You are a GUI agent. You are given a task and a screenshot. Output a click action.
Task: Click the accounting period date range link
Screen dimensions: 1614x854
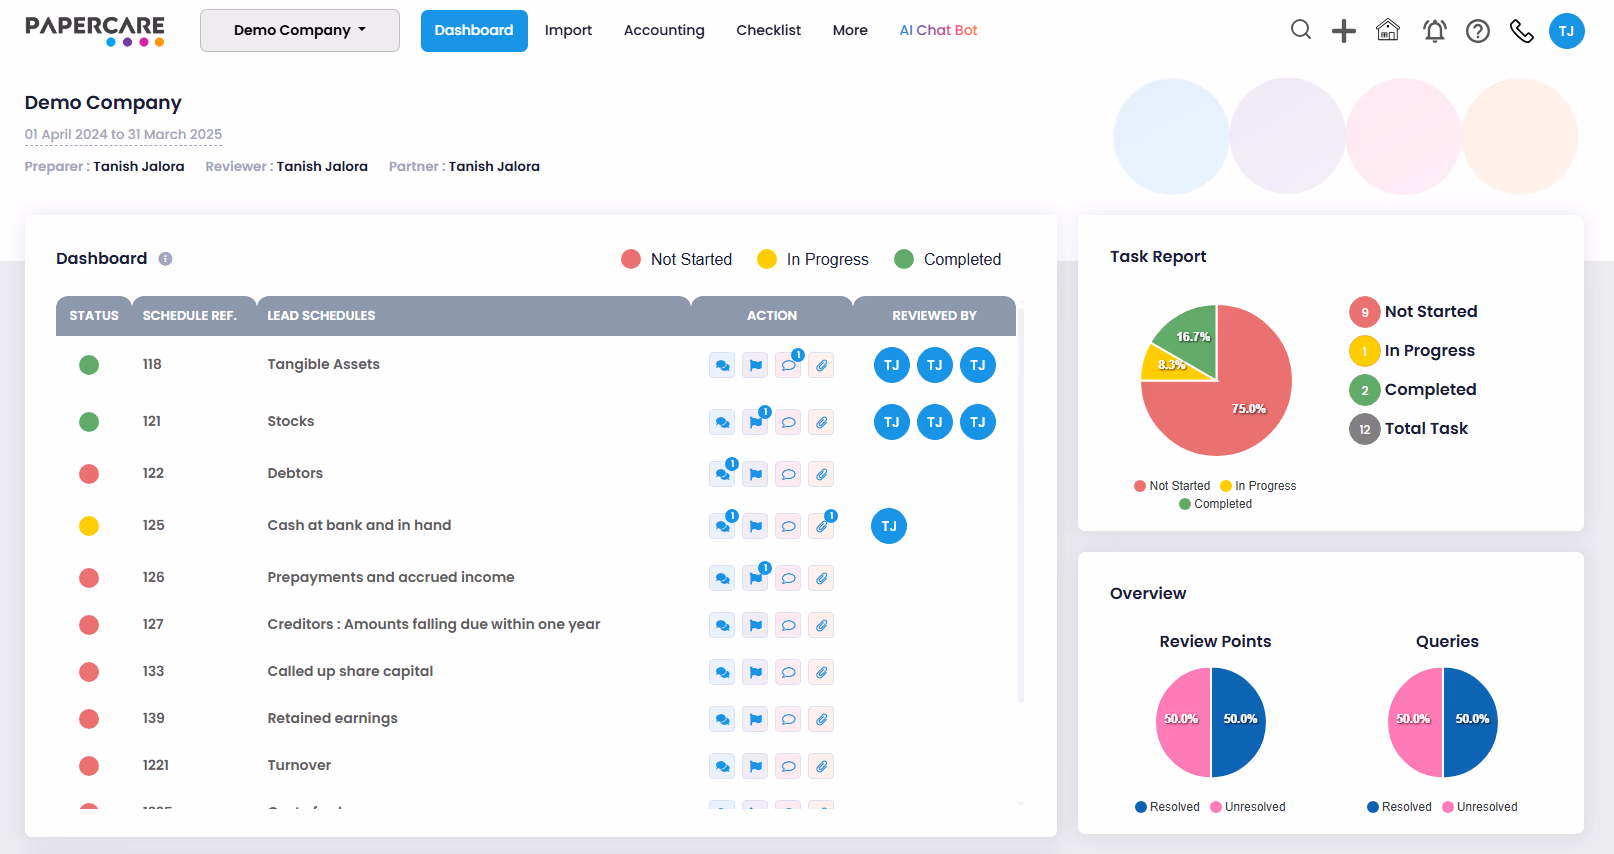click(x=123, y=134)
